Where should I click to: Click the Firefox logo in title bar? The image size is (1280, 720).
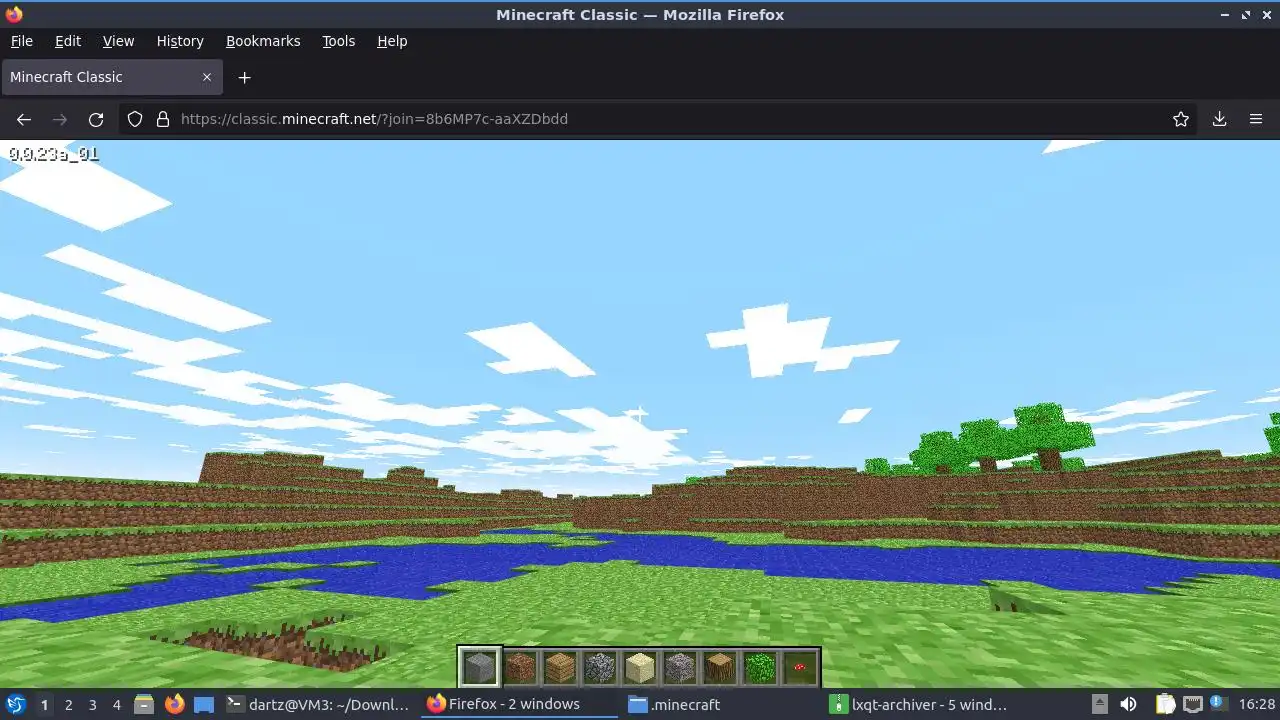(14, 14)
